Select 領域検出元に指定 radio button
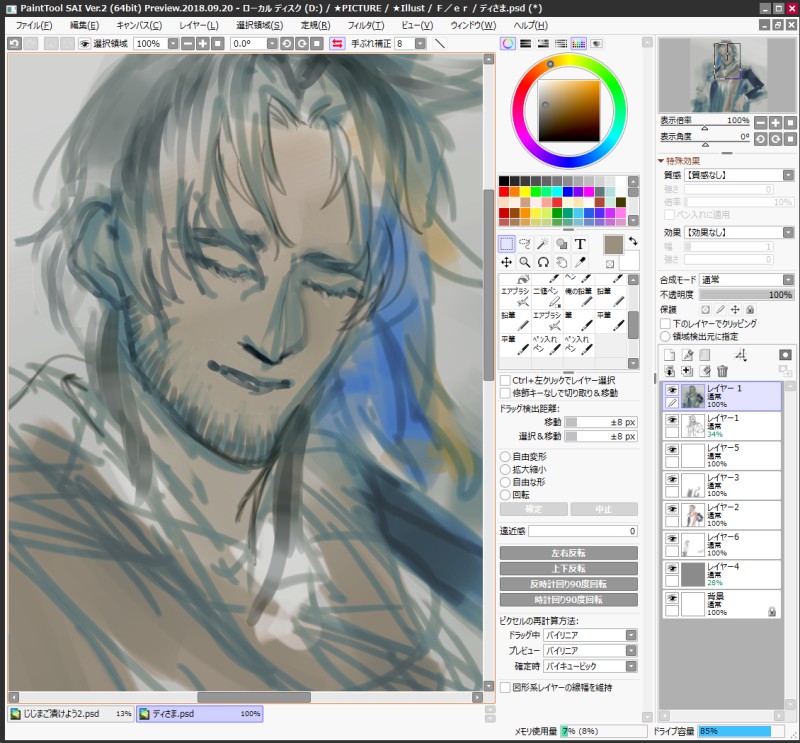Viewport: 800px width, 743px height. pyautogui.click(x=665, y=337)
